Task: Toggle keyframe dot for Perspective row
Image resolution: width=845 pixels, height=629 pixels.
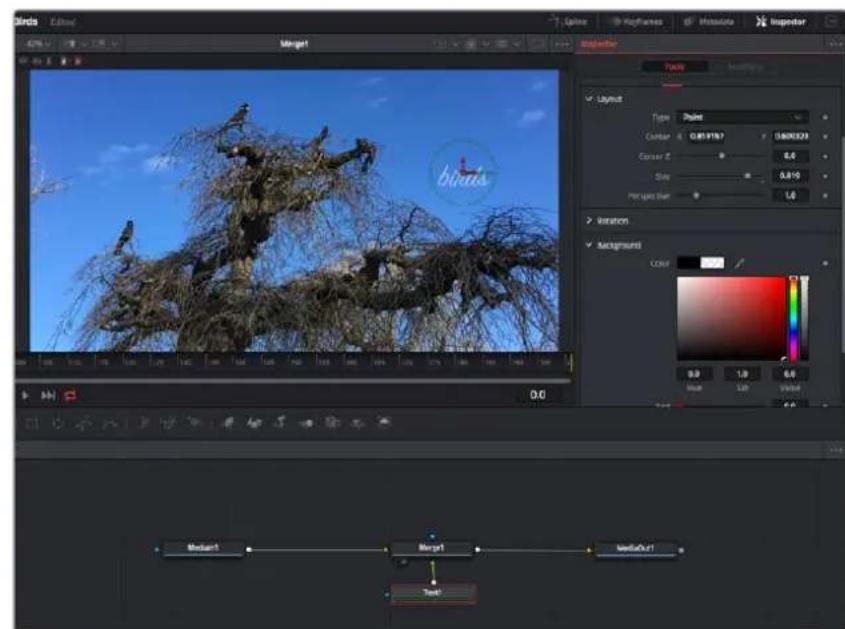Action: pyautogui.click(x=825, y=196)
